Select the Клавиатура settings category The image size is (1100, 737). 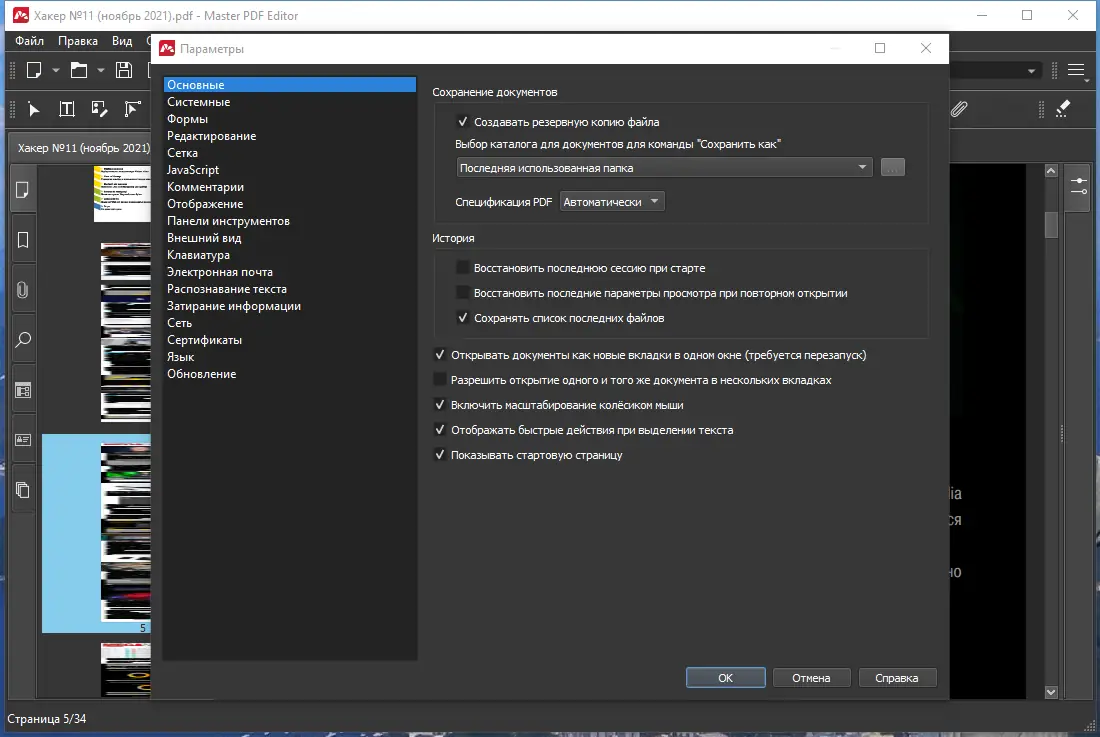coord(290,255)
